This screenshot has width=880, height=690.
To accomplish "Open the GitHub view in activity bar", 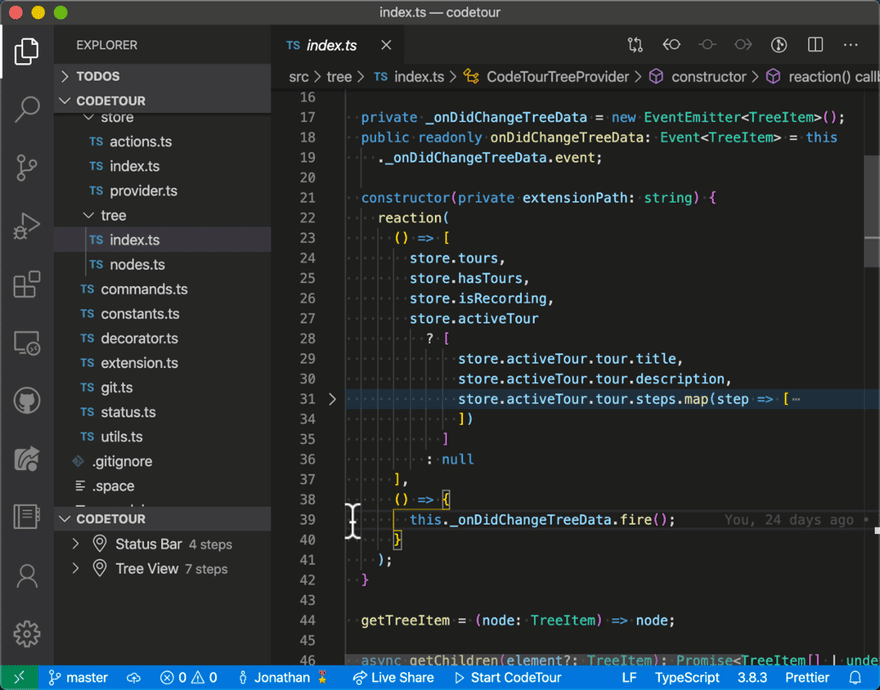I will 26,401.
